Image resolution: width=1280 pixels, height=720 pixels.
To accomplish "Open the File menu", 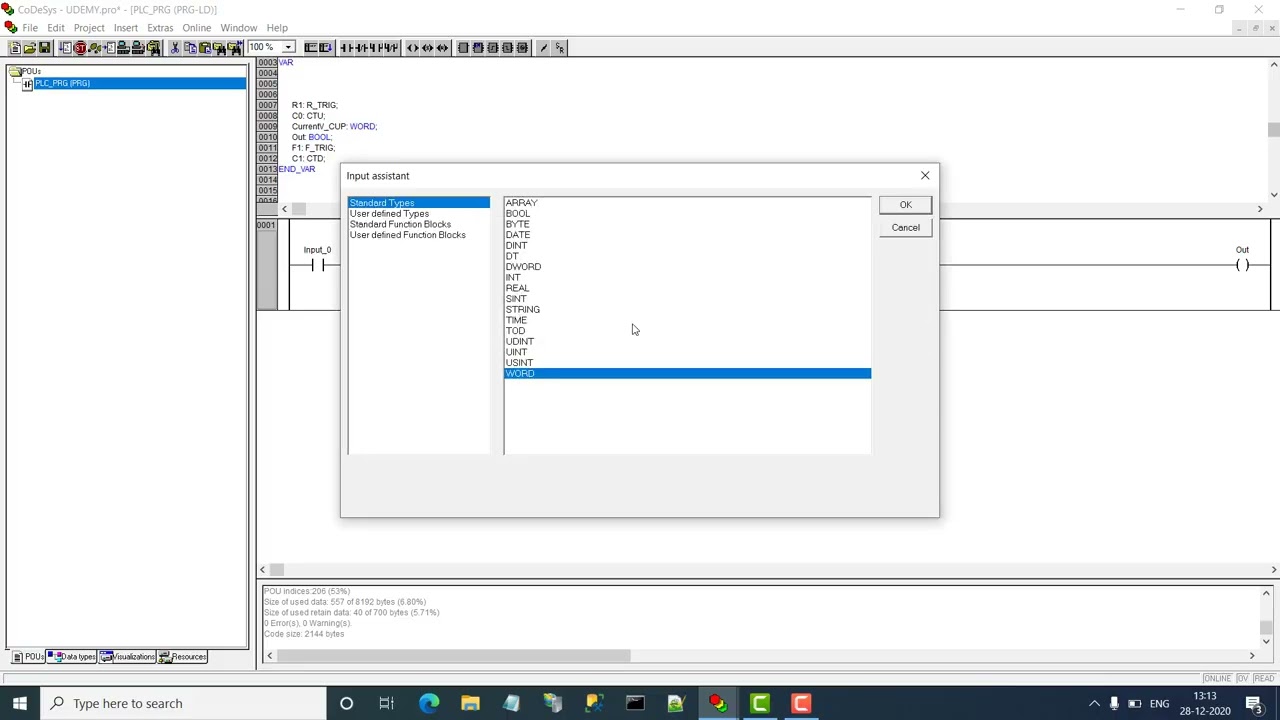I will coord(30,28).
